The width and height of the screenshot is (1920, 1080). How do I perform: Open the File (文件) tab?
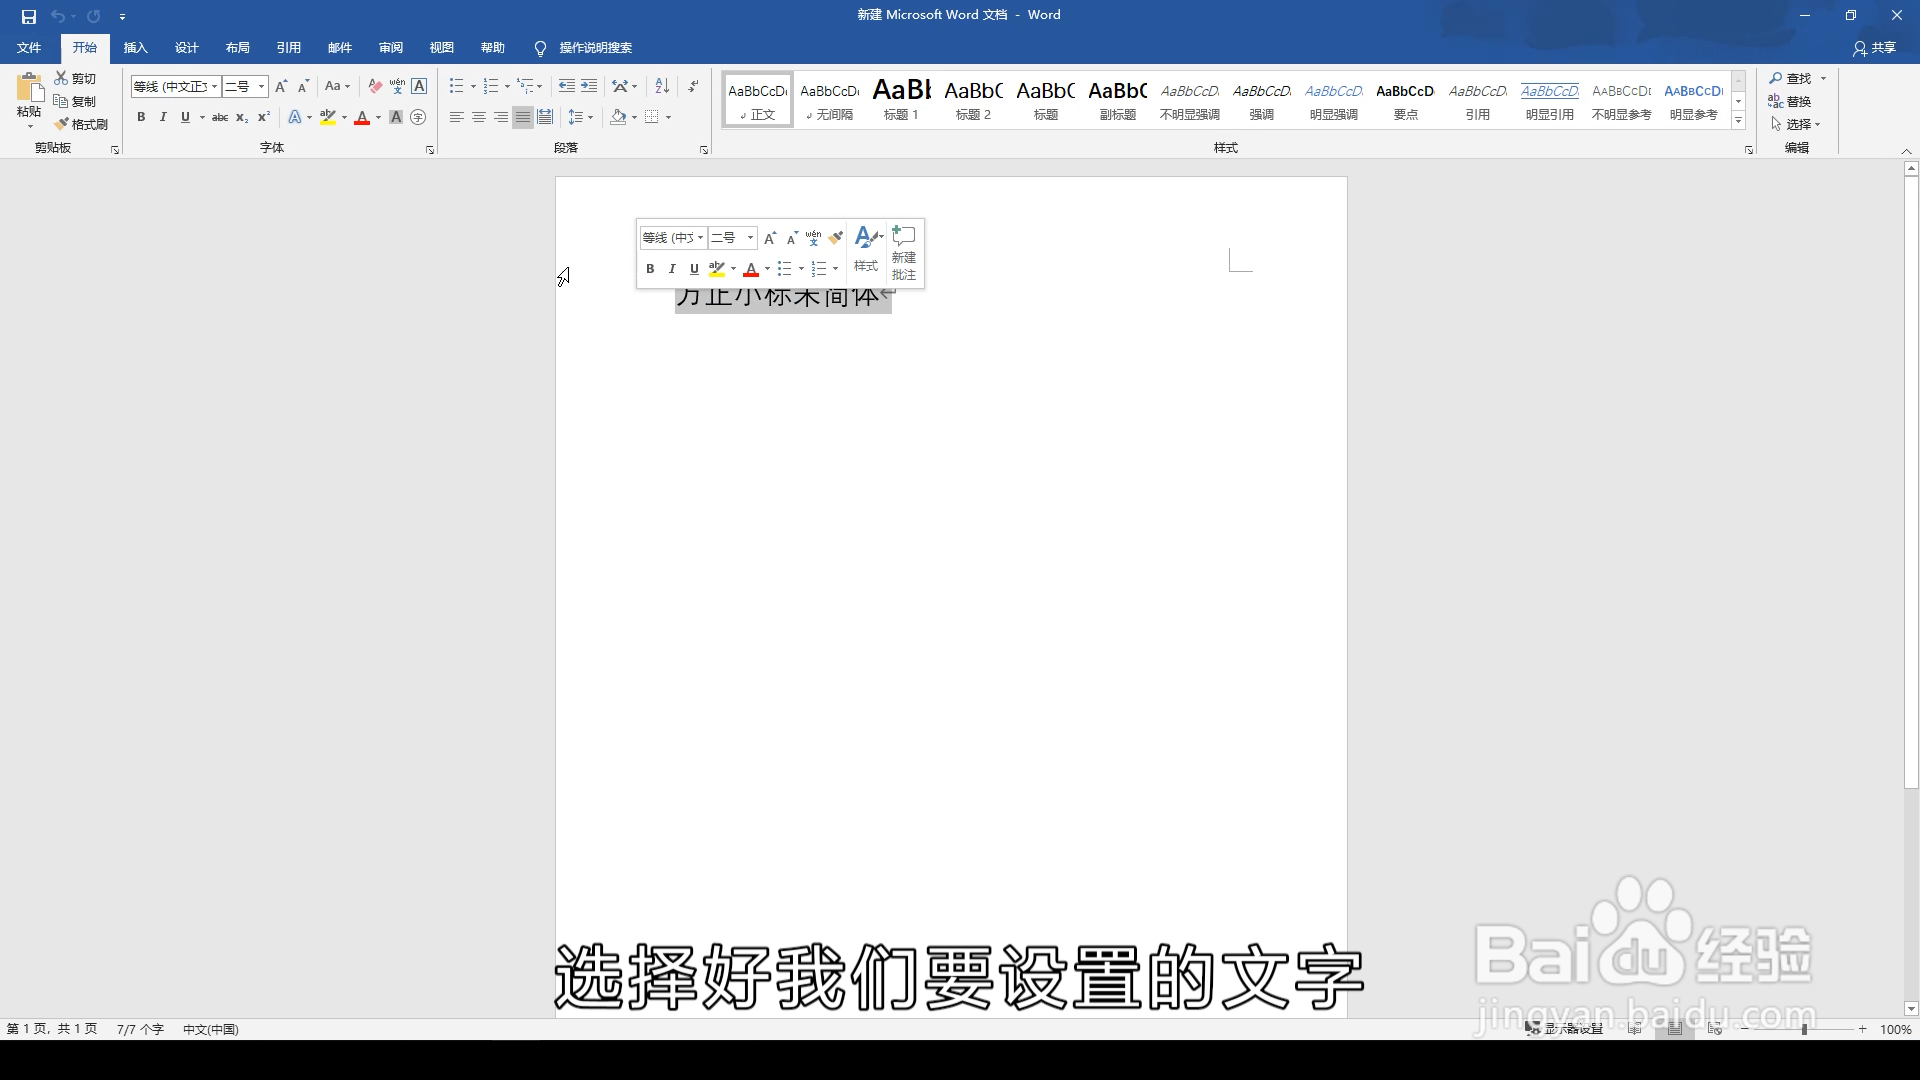point(29,48)
